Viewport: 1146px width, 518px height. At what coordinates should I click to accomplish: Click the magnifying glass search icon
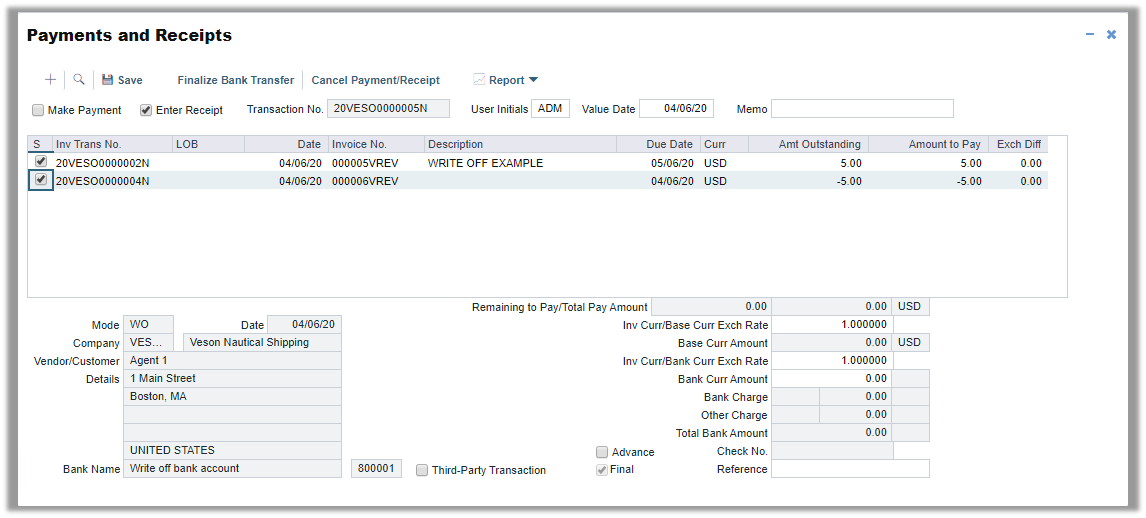point(79,80)
